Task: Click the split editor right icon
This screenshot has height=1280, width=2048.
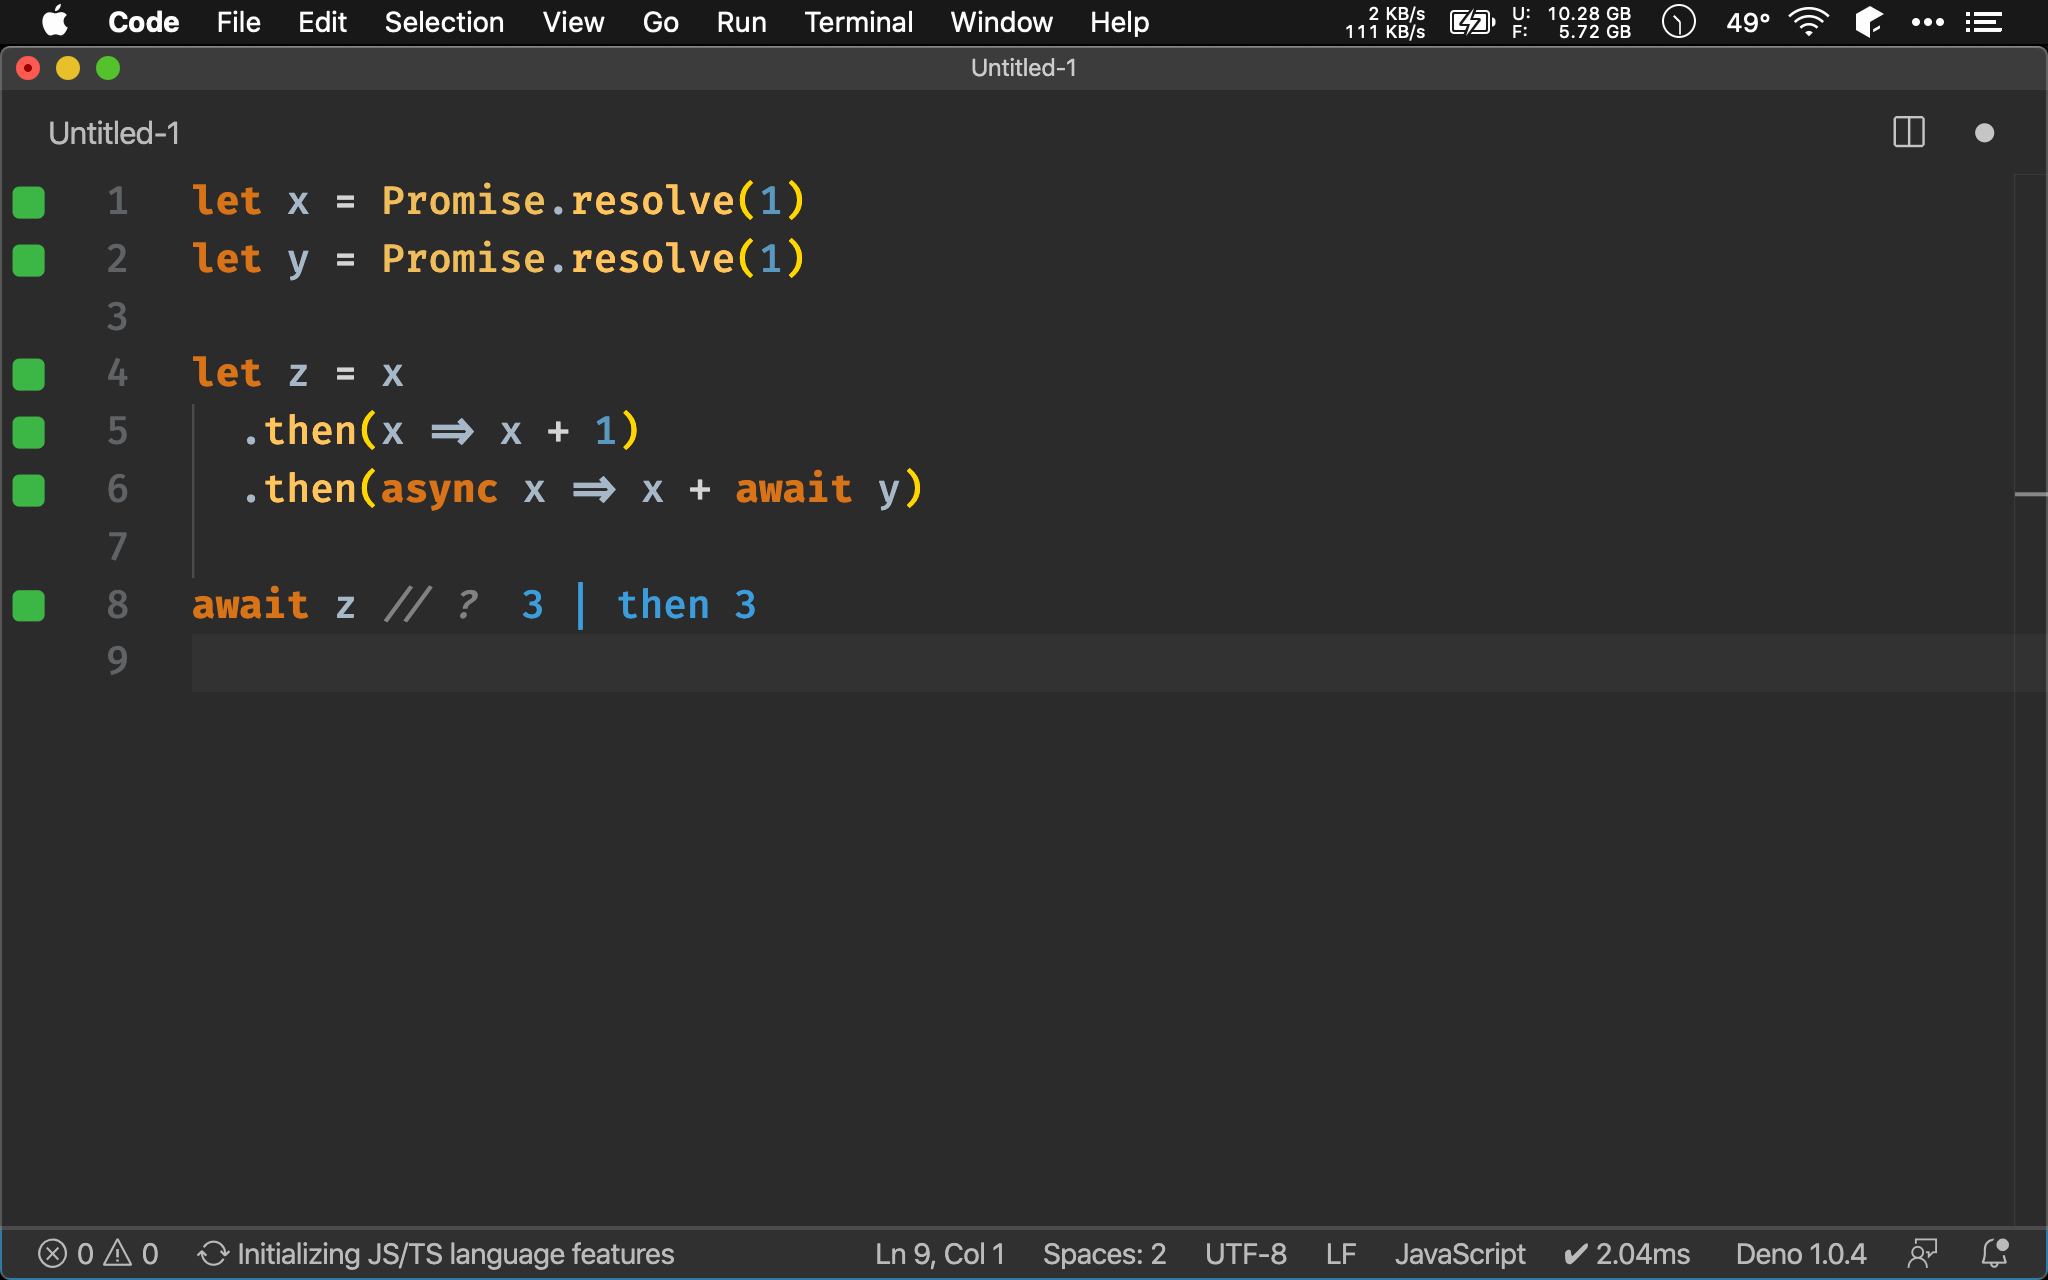Action: point(1908,132)
